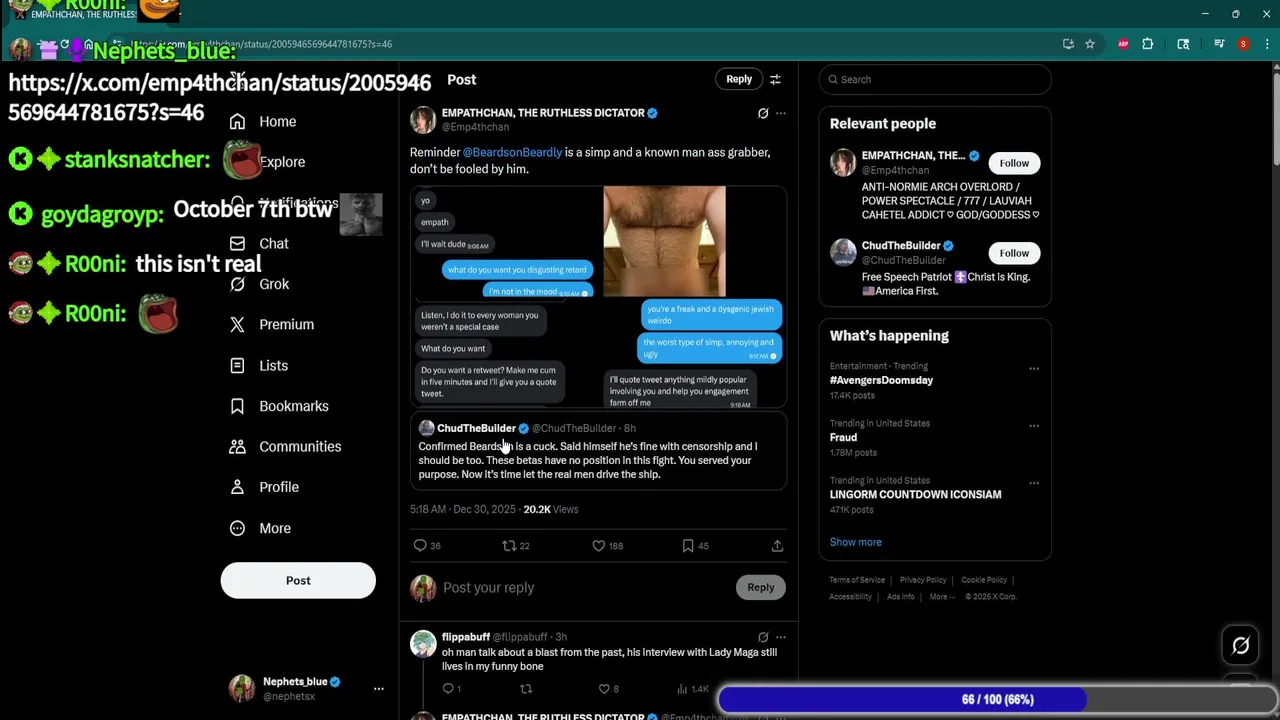The image size is (1280, 720).
Task: Open Fraud trending topic
Action: pos(843,437)
